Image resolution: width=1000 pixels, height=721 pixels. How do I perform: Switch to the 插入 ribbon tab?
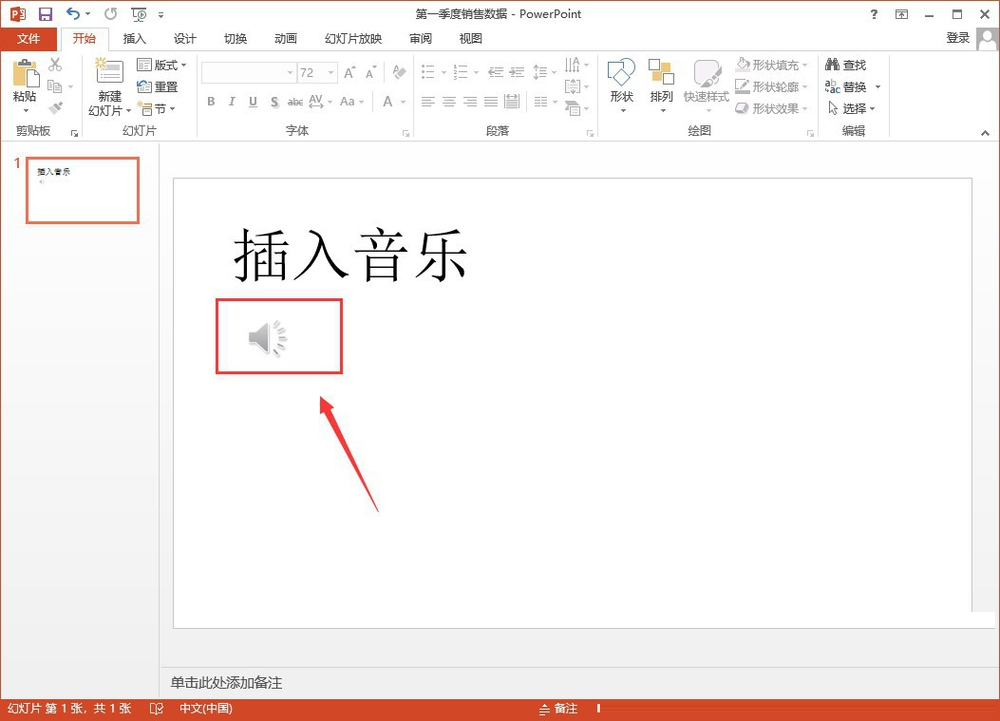[x=134, y=39]
